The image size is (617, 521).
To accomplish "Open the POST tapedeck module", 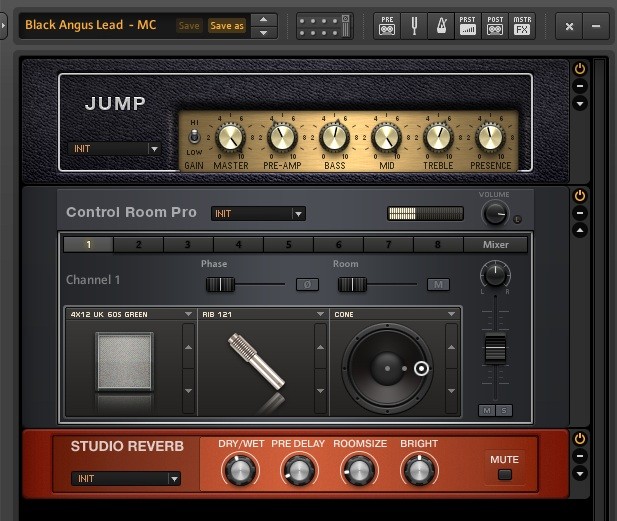I will click(495, 26).
